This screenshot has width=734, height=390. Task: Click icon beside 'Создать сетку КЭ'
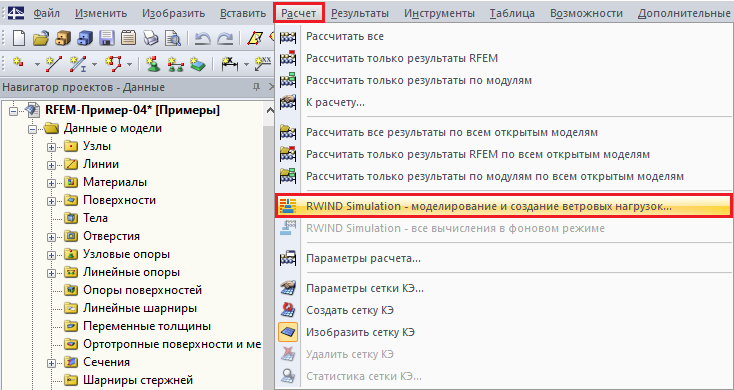point(288,310)
